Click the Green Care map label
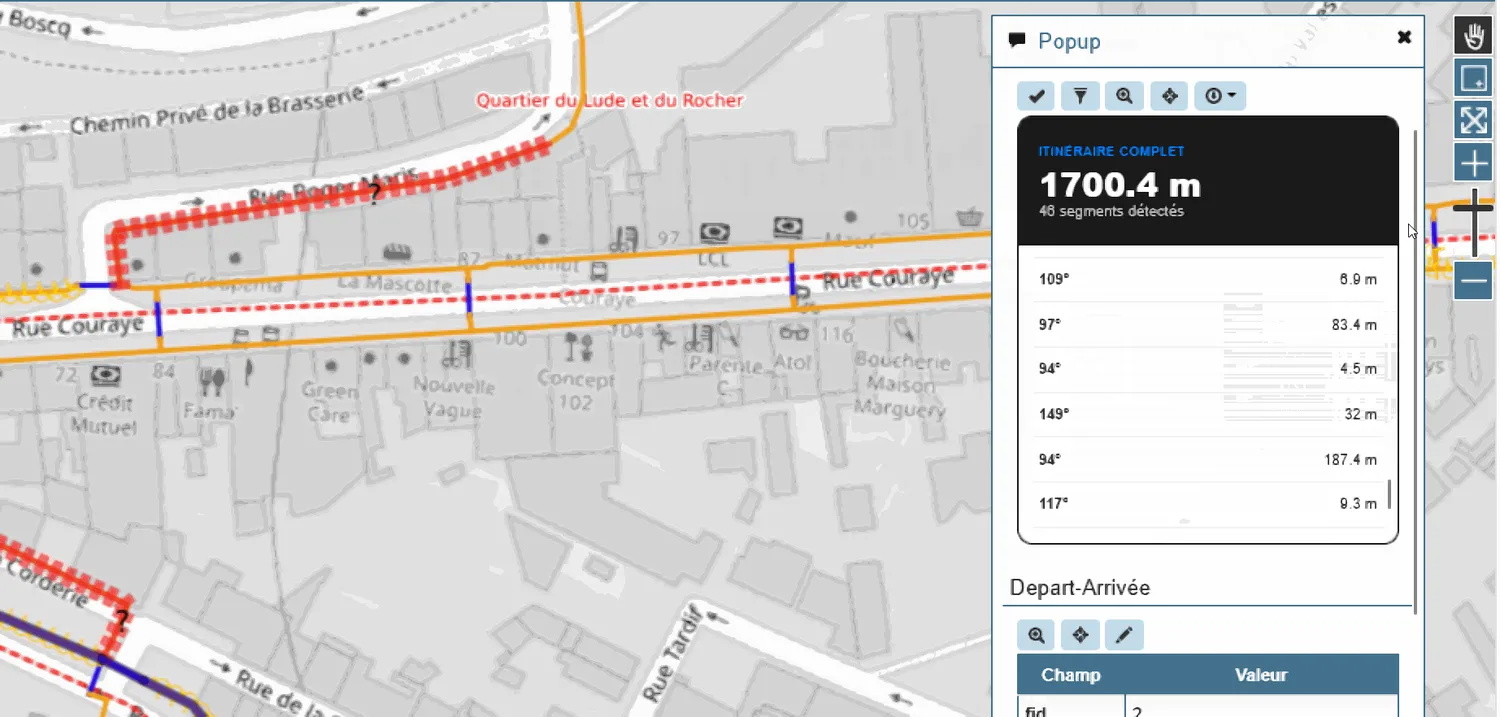 [x=330, y=403]
